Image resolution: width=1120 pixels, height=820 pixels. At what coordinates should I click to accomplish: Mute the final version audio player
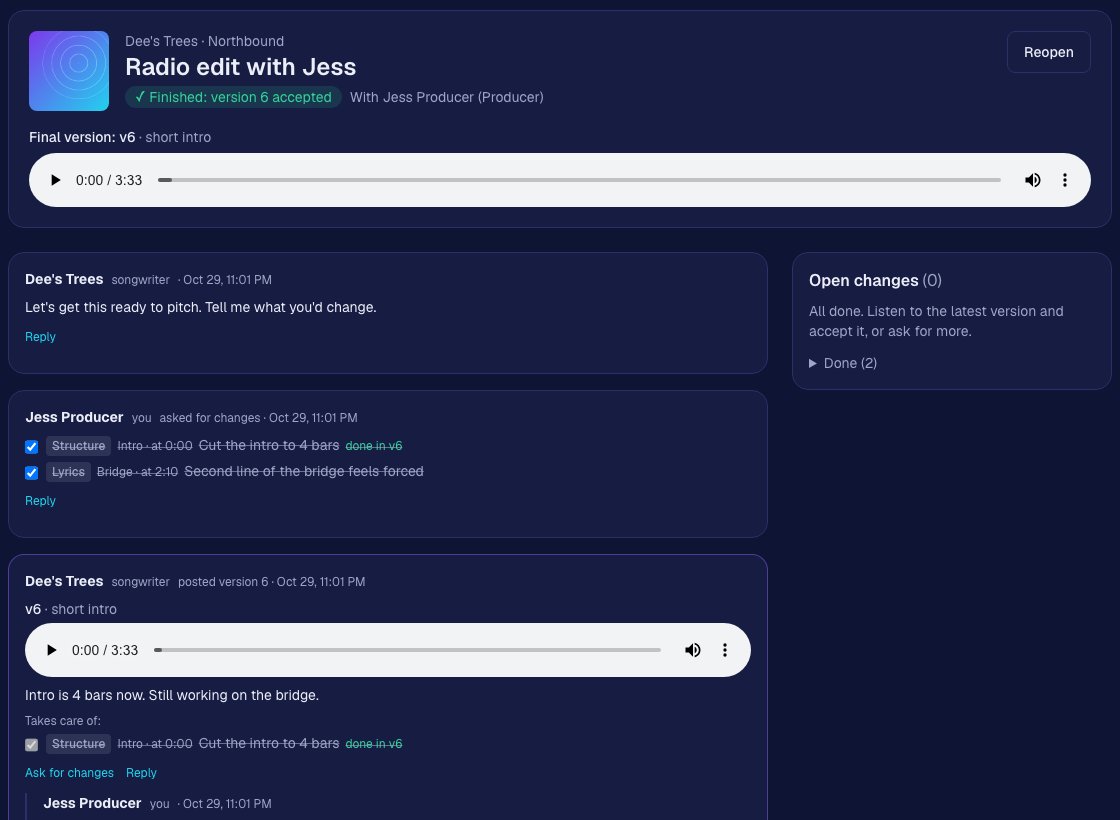click(1032, 180)
